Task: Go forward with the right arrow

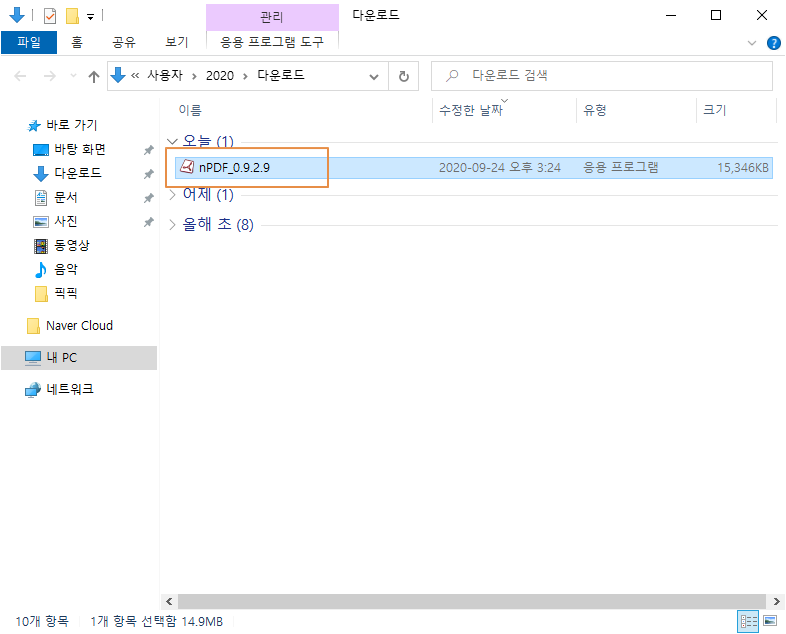Action: [x=50, y=76]
